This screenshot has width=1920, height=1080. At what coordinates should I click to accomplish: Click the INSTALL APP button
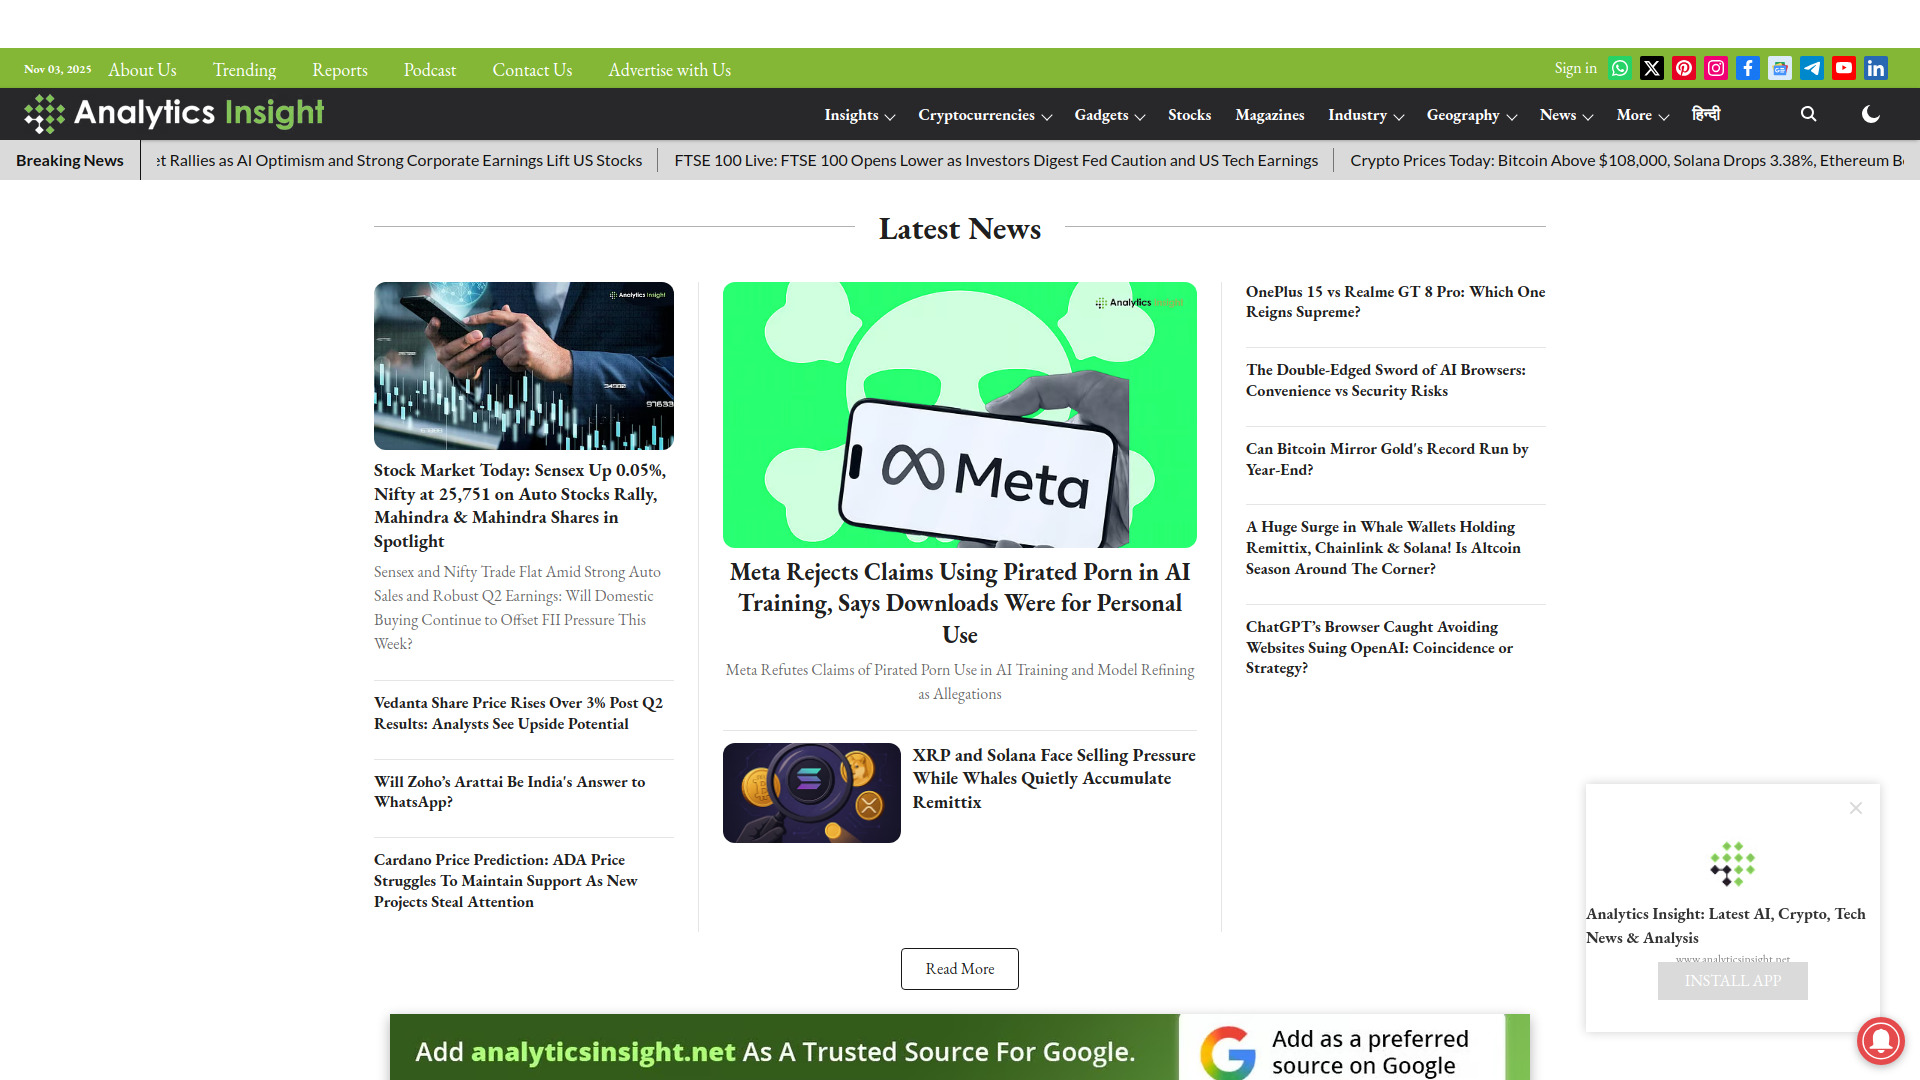pyautogui.click(x=1732, y=981)
